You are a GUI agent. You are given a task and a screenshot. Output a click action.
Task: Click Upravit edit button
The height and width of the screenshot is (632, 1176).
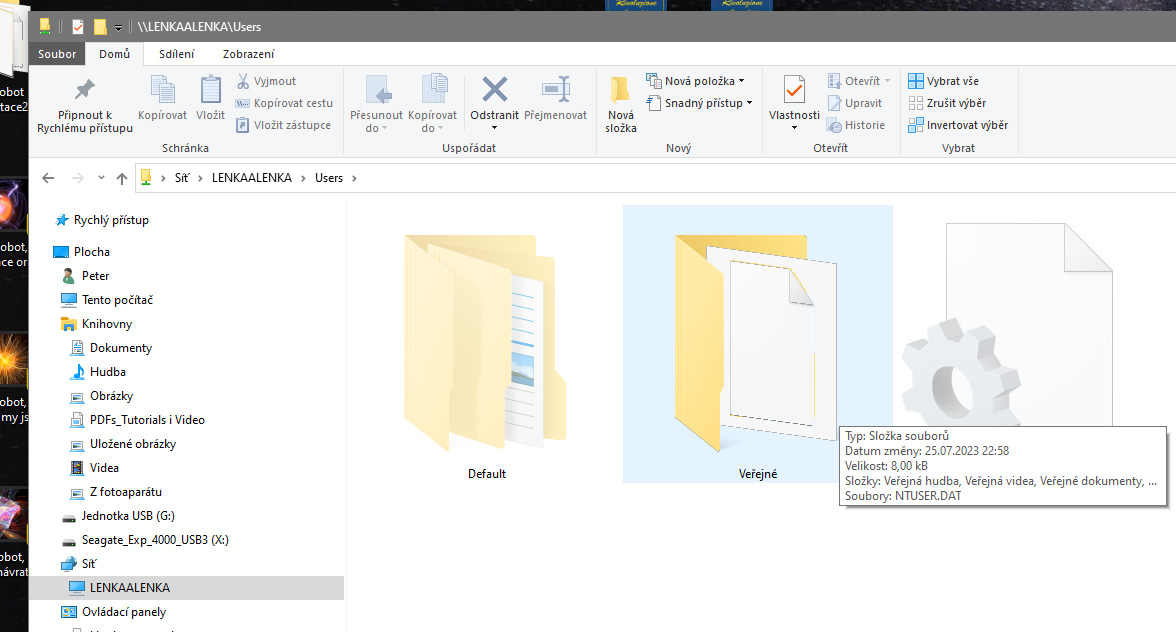[855, 103]
